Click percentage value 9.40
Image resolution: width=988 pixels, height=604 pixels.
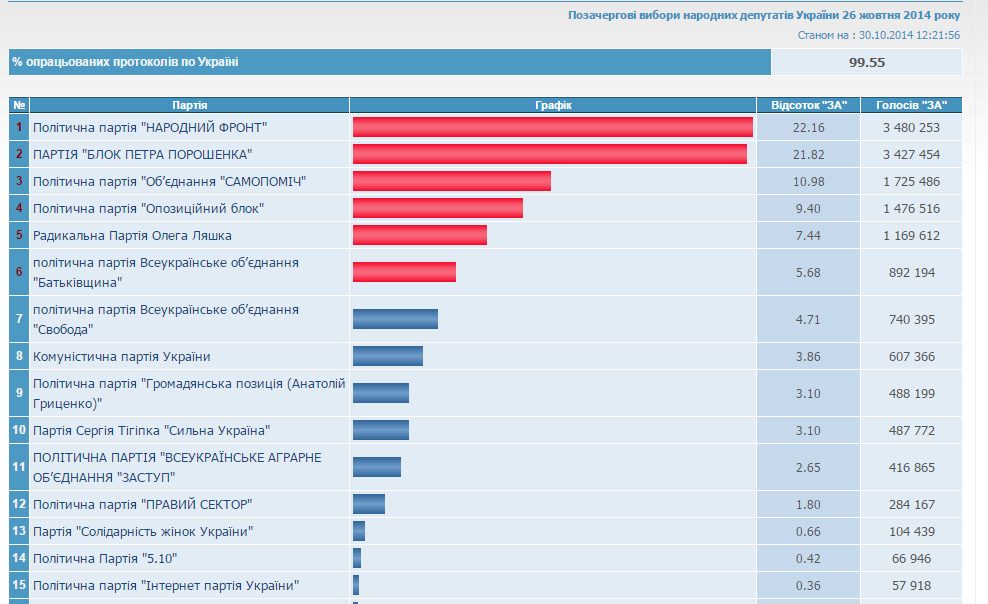(808, 209)
